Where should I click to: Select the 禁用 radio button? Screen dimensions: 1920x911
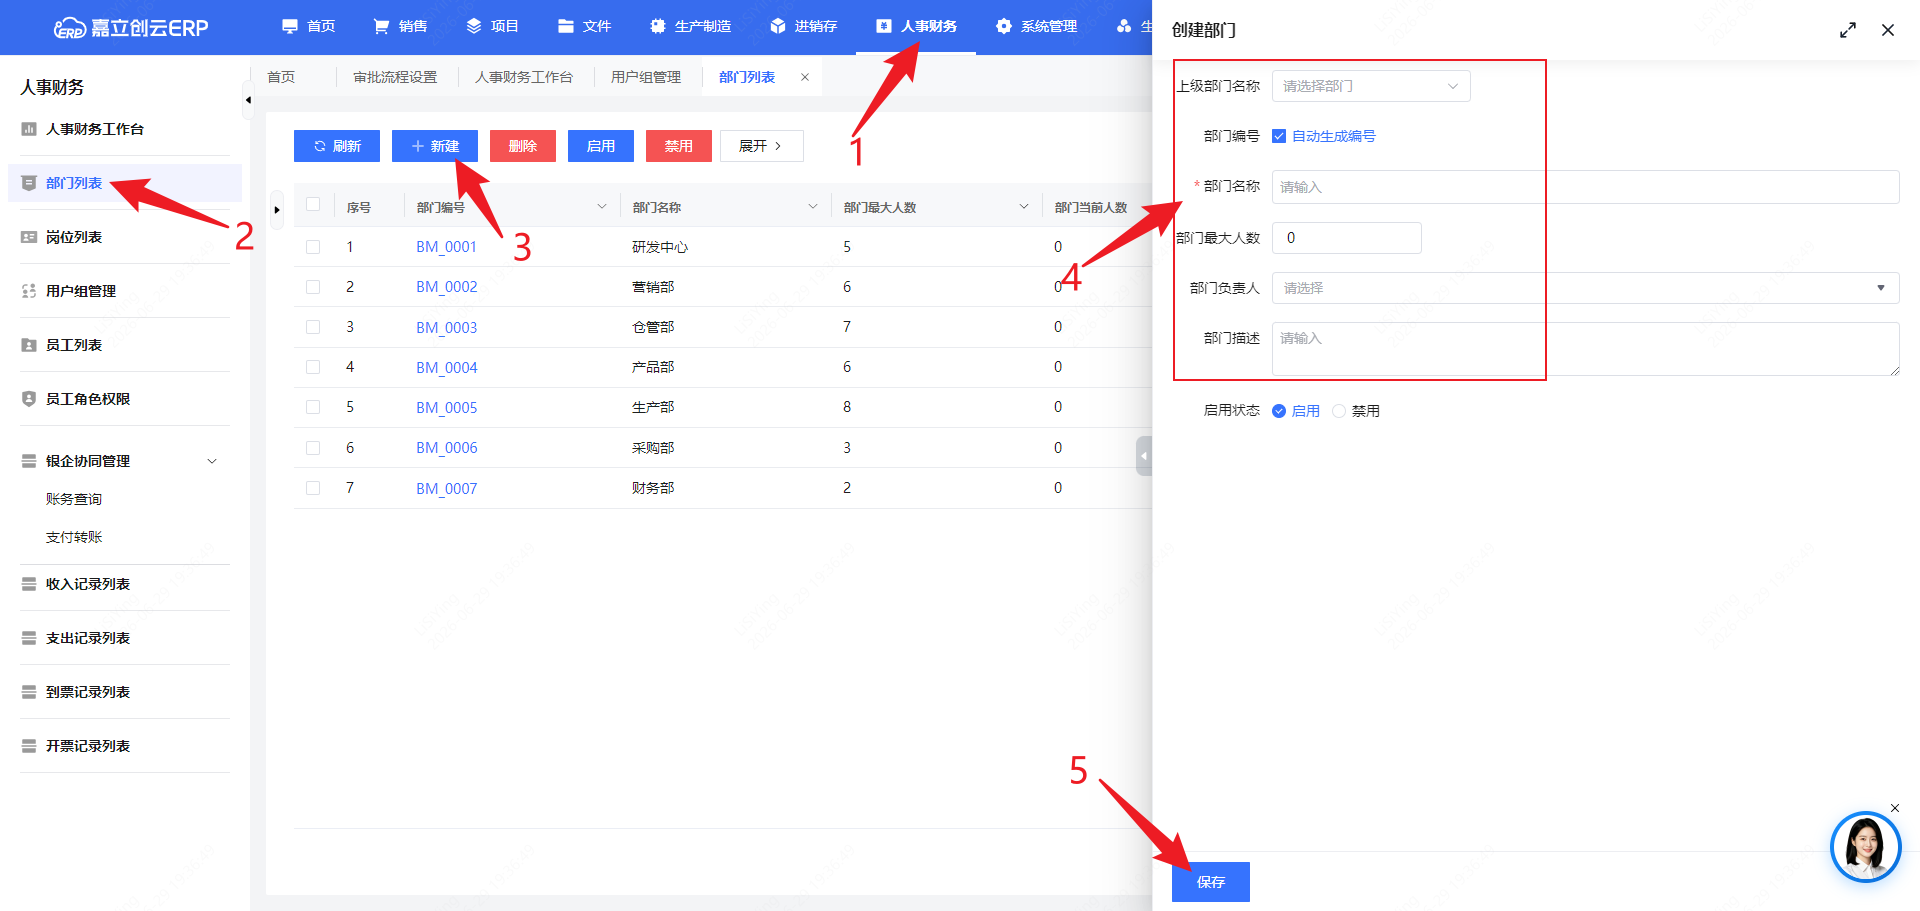pos(1339,411)
